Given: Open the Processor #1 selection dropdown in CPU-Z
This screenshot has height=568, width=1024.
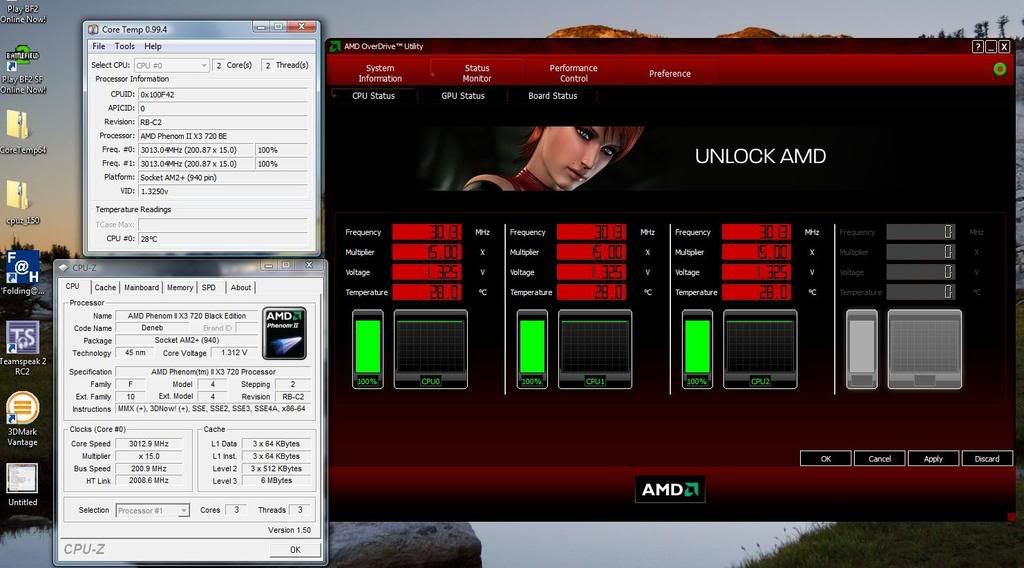Looking at the screenshot, I should 153,511.
